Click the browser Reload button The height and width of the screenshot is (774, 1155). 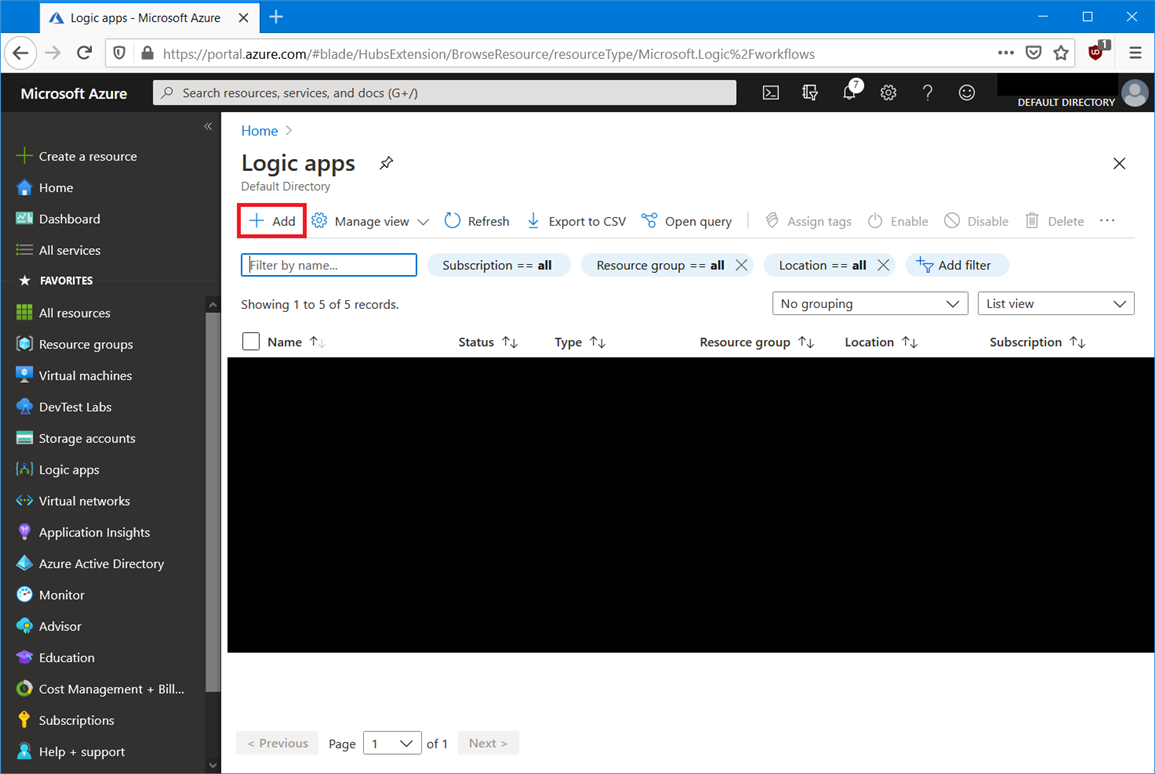tap(84, 53)
